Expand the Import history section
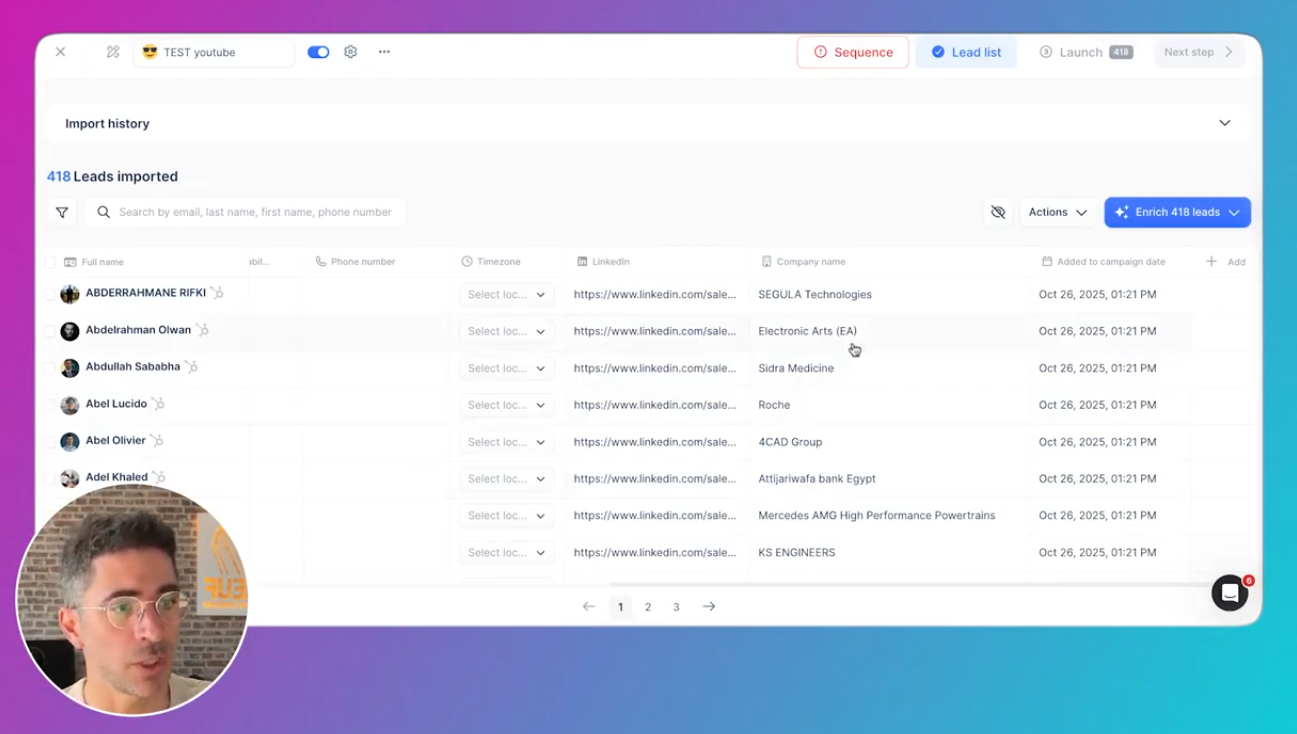This screenshot has height=734, width=1297. point(648,123)
